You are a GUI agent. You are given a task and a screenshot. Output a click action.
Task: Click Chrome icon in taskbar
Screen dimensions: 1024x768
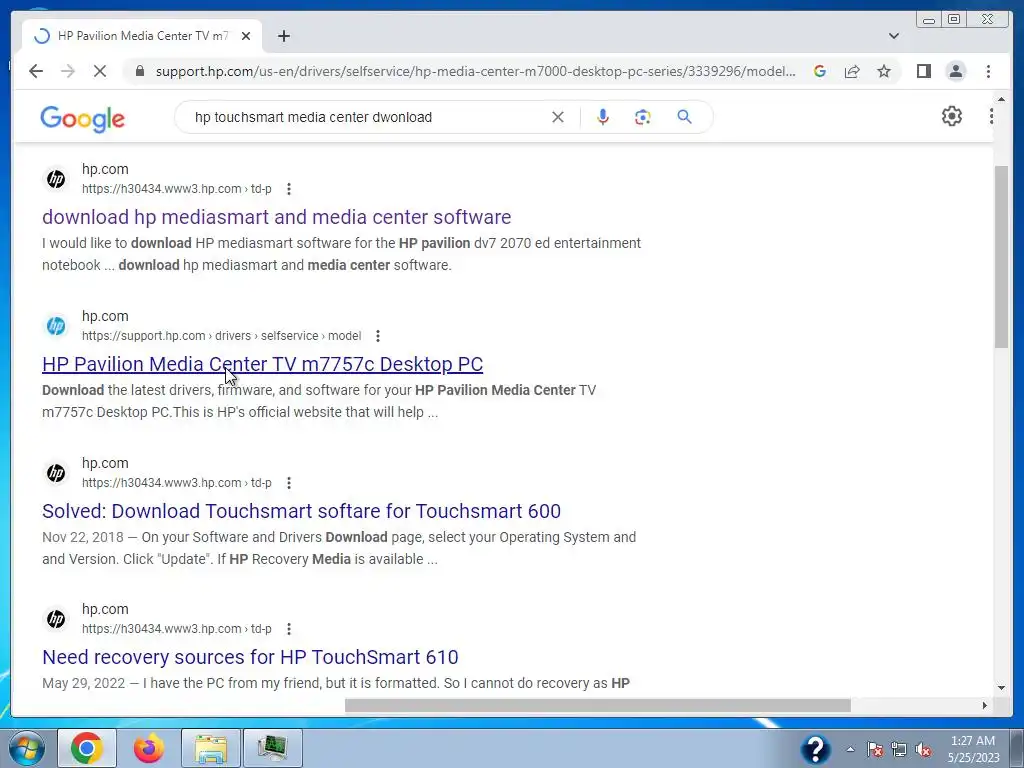(x=87, y=748)
